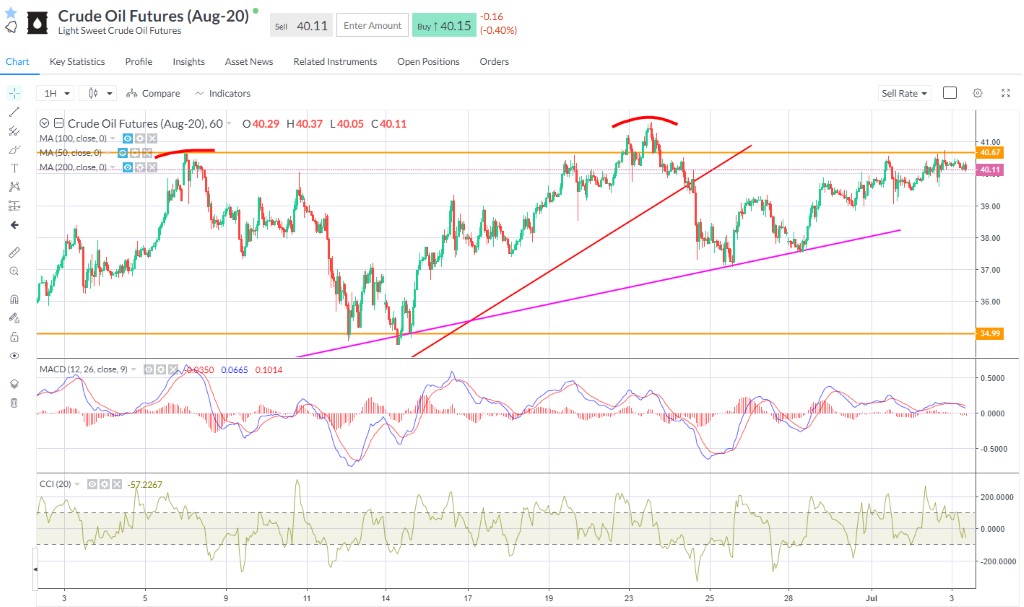Activate the ruler measure tool
Screen dimensions: 1024x607
(14, 252)
